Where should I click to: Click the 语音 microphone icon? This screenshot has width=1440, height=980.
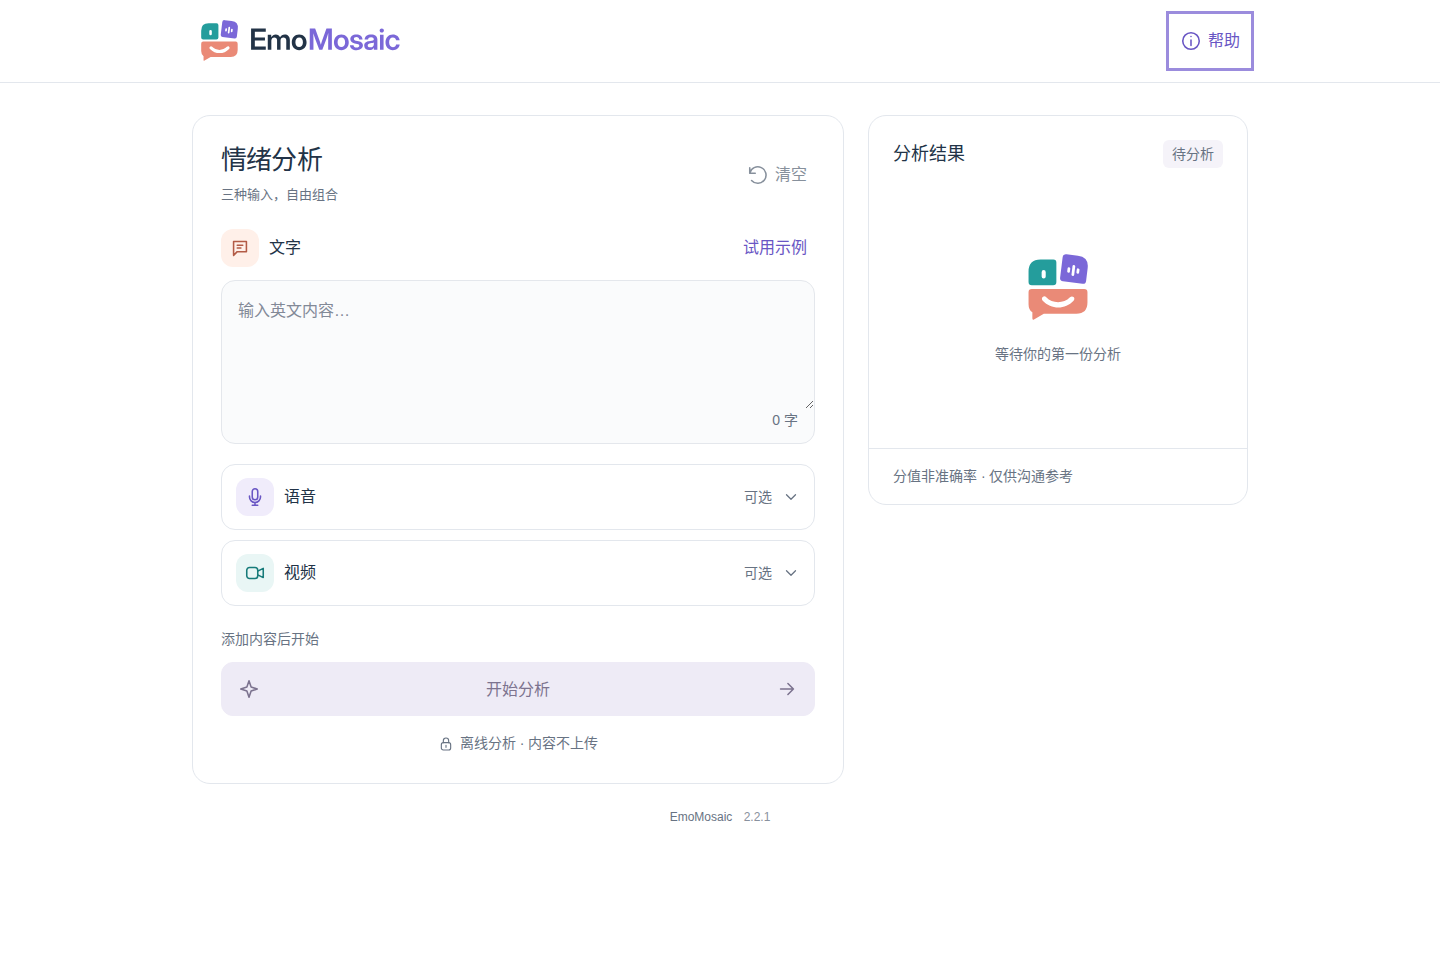255,497
